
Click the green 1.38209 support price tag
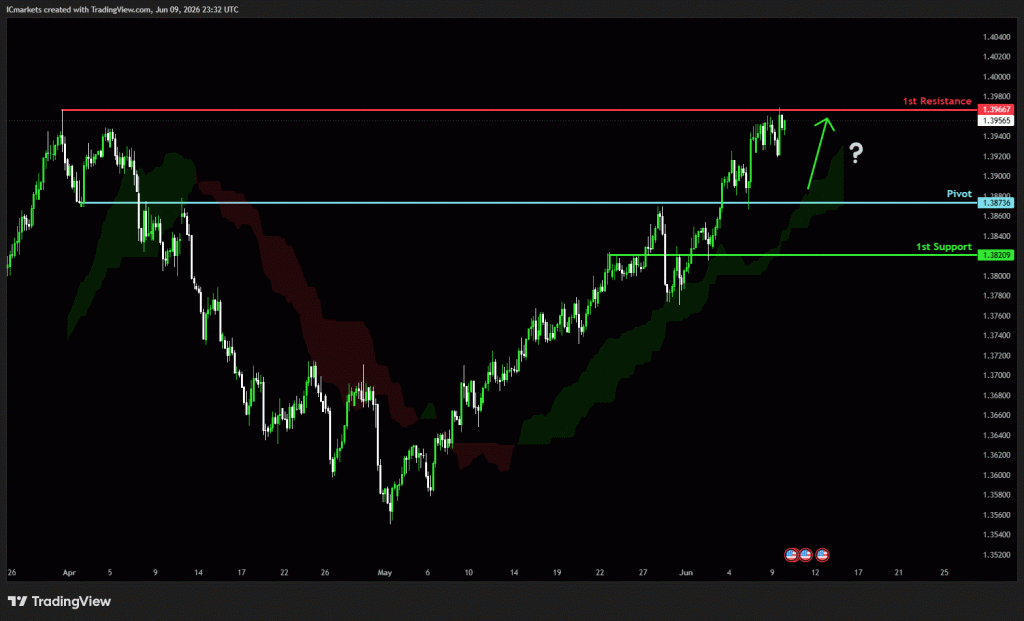(x=996, y=255)
